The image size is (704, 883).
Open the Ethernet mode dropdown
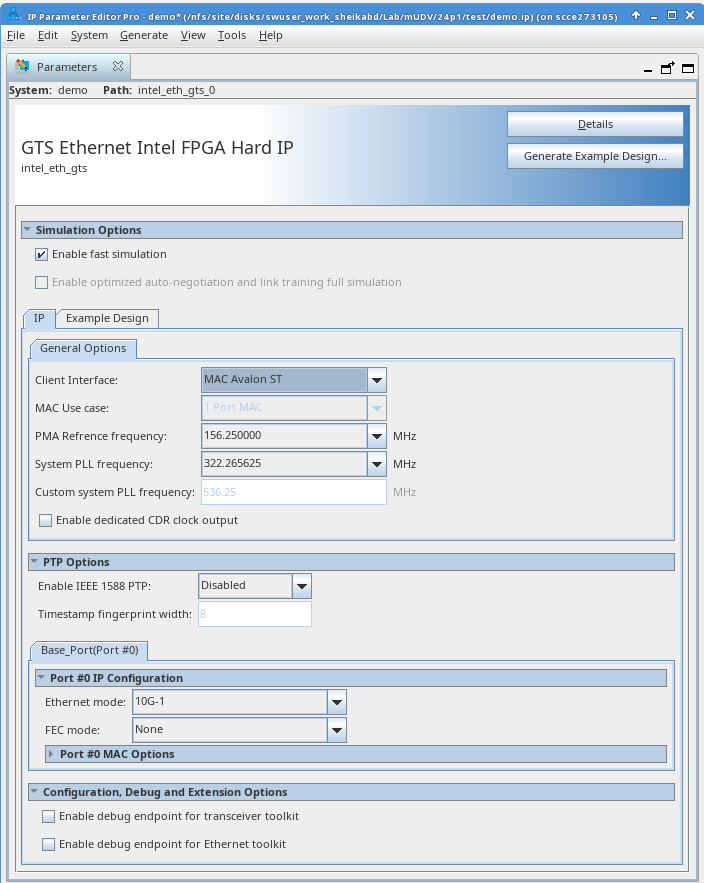[x=337, y=702]
